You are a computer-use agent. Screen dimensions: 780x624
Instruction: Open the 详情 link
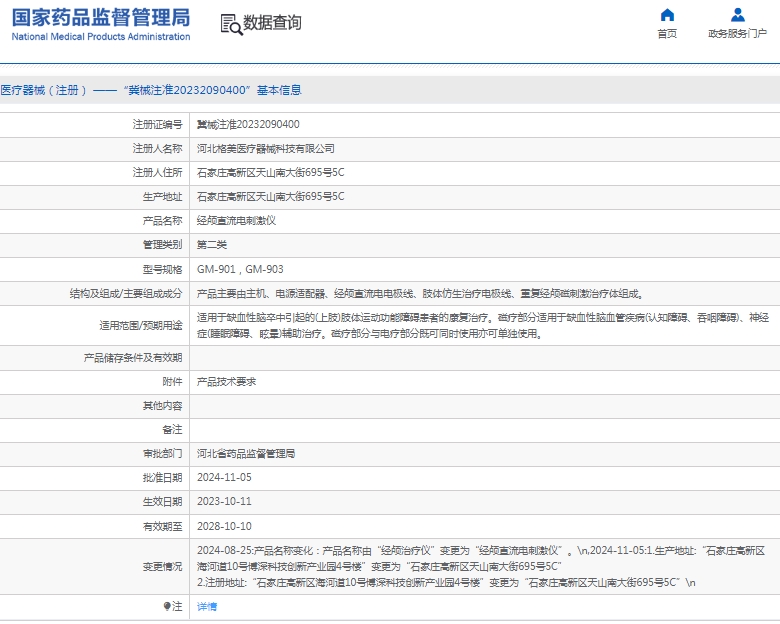point(207,607)
